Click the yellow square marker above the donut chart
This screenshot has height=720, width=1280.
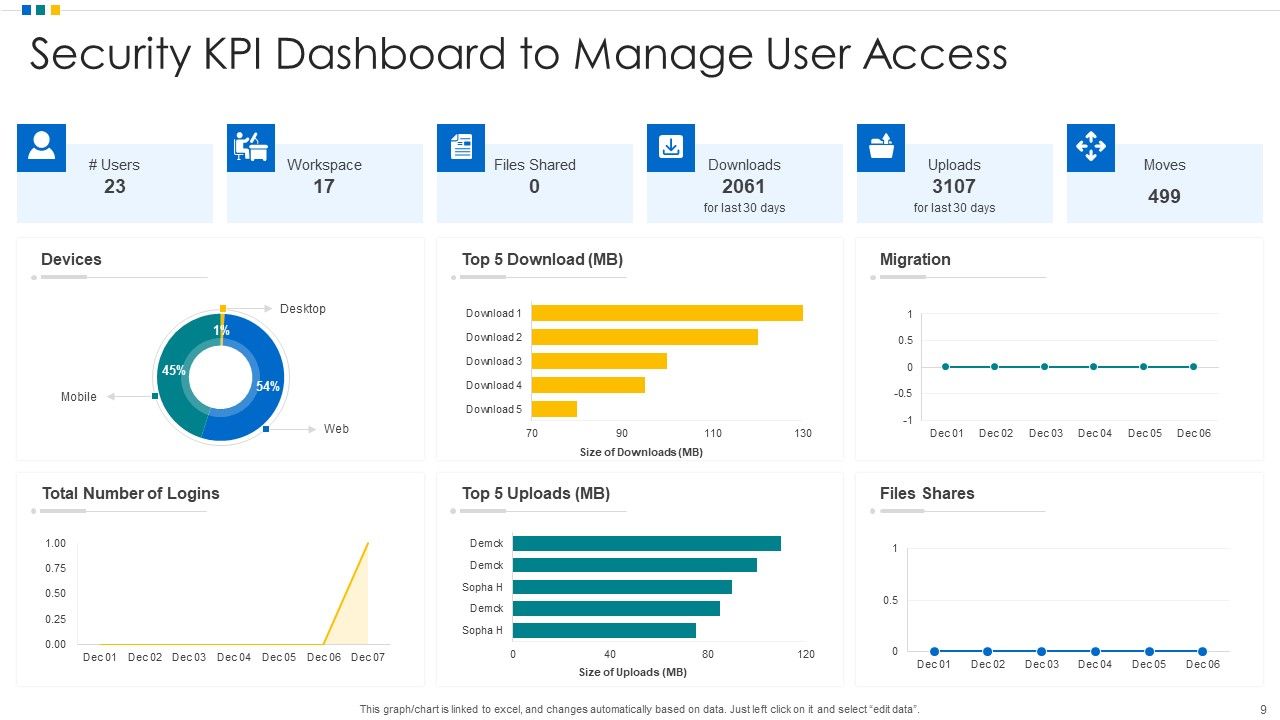tap(222, 309)
